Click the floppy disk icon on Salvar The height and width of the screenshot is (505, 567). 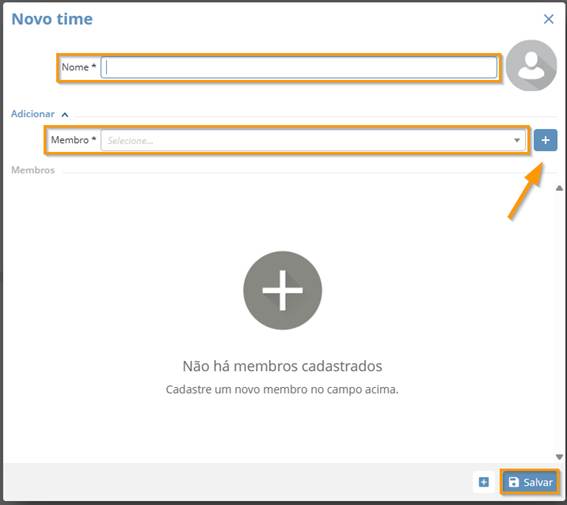(x=513, y=482)
